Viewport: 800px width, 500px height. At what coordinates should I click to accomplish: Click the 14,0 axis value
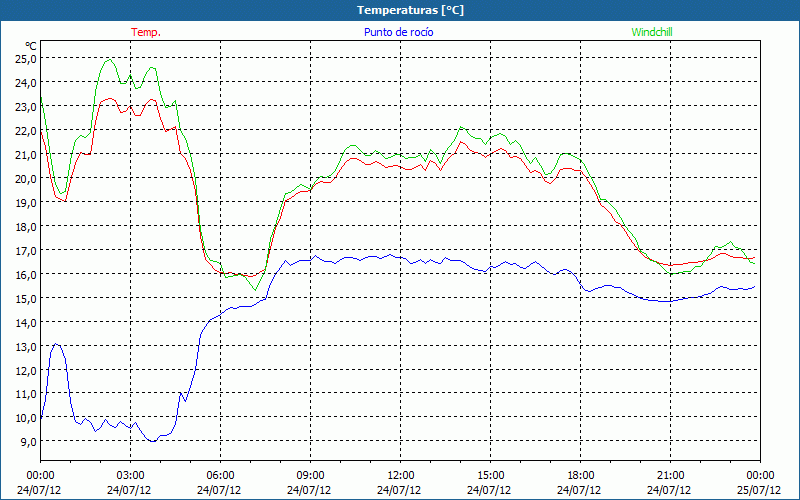point(26,322)
